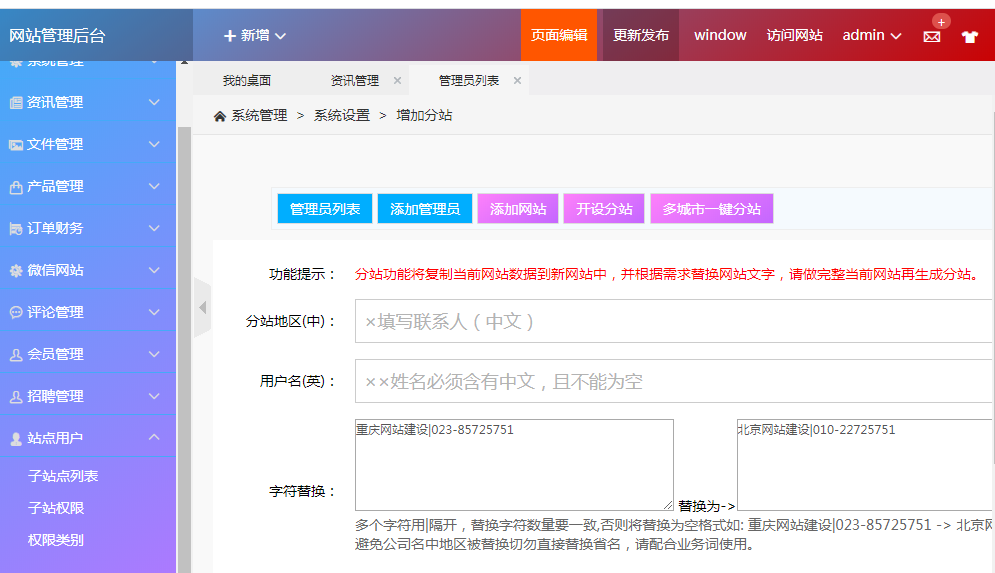
Task: Click the 开设分站 button
Action: click(604, 209)
